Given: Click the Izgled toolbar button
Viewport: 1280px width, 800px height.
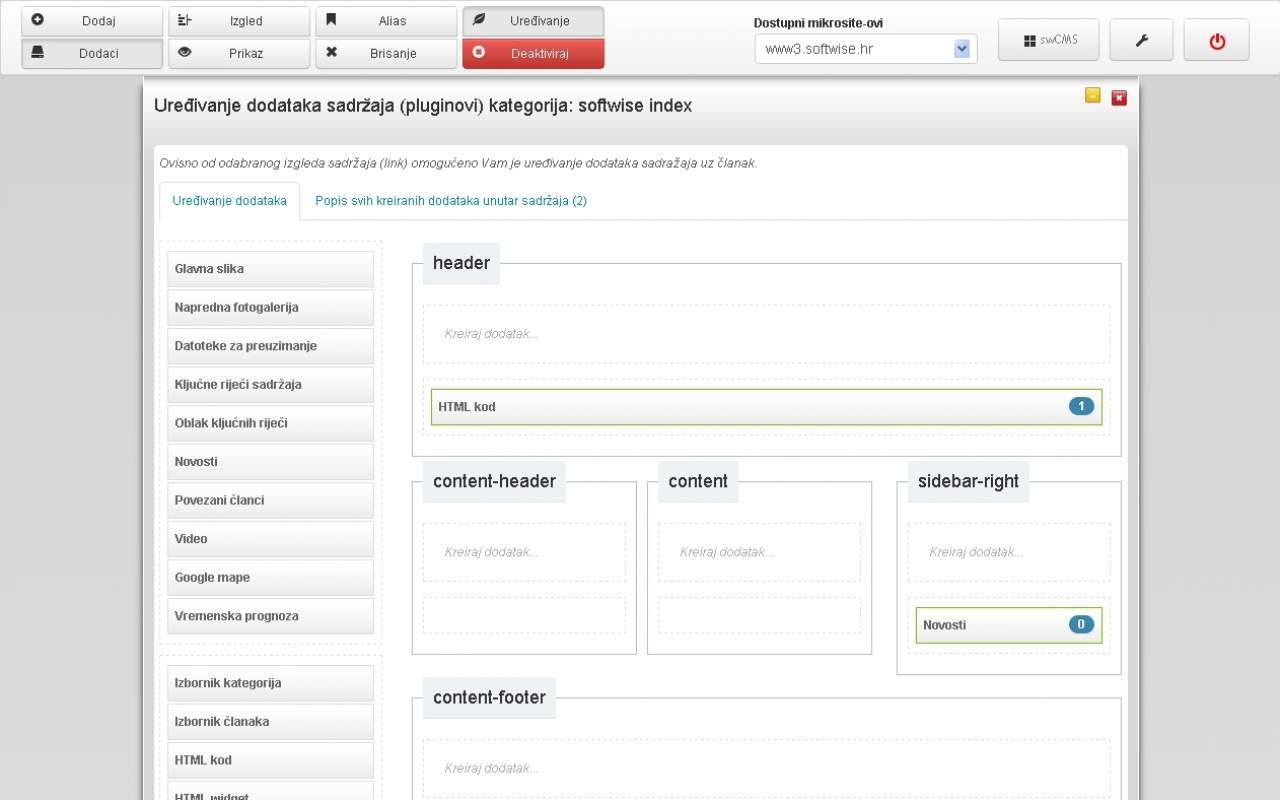Looking at the screenshot, I should point(239,21).
